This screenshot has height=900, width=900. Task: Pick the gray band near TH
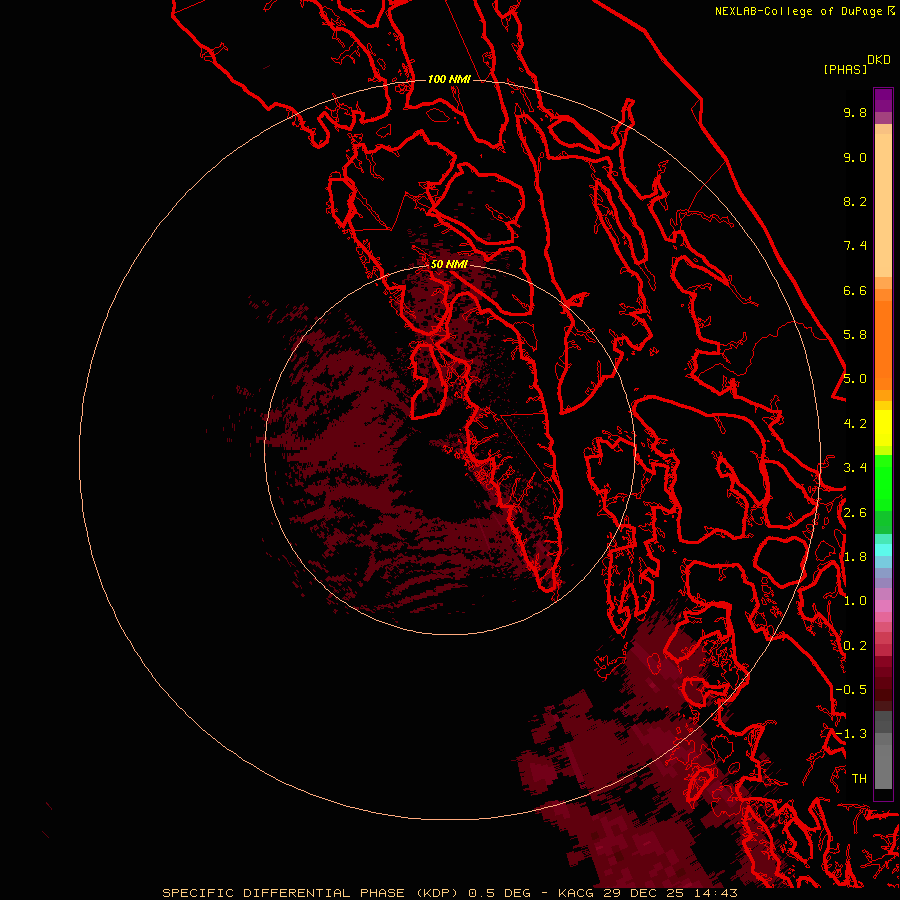(883, 766)
